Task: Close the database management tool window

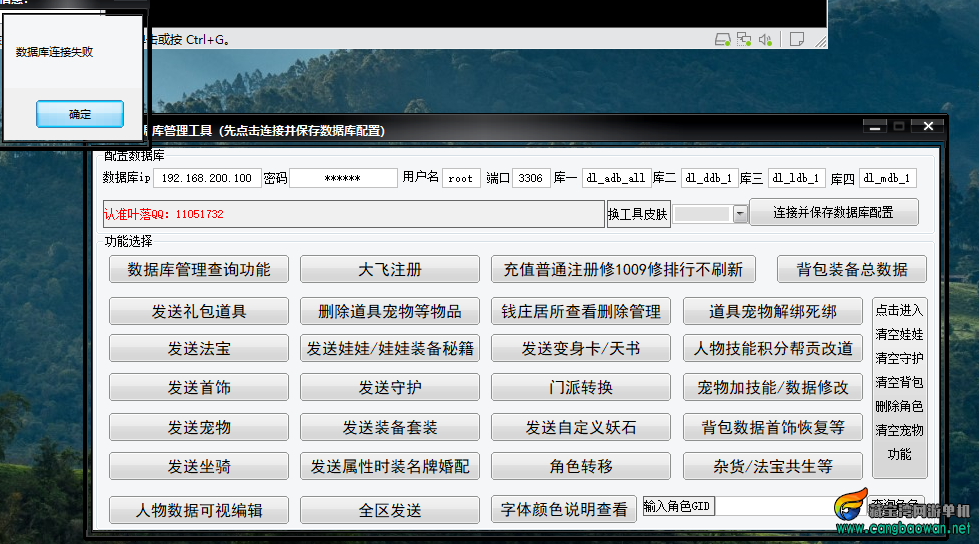Action: (928, 126)
